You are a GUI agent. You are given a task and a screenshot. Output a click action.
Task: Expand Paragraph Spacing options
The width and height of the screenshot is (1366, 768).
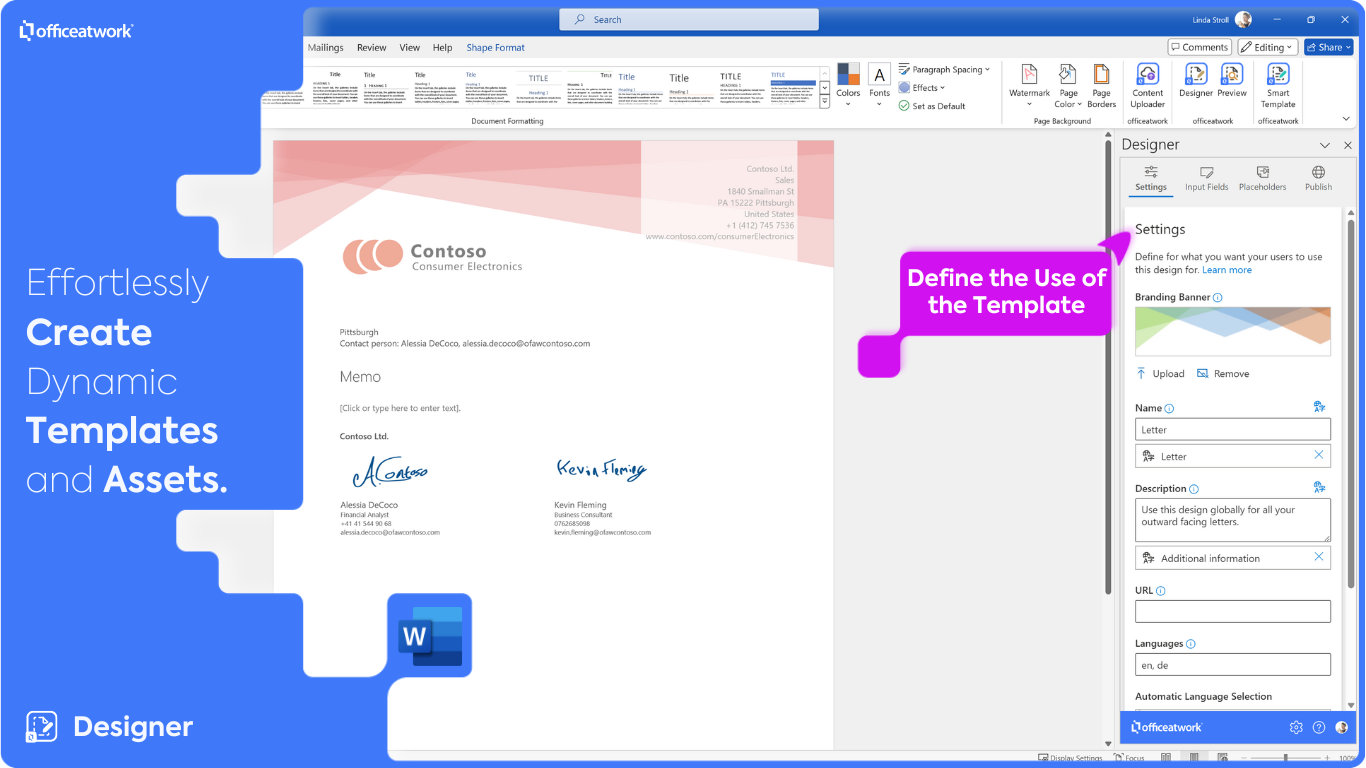(944, 69)
